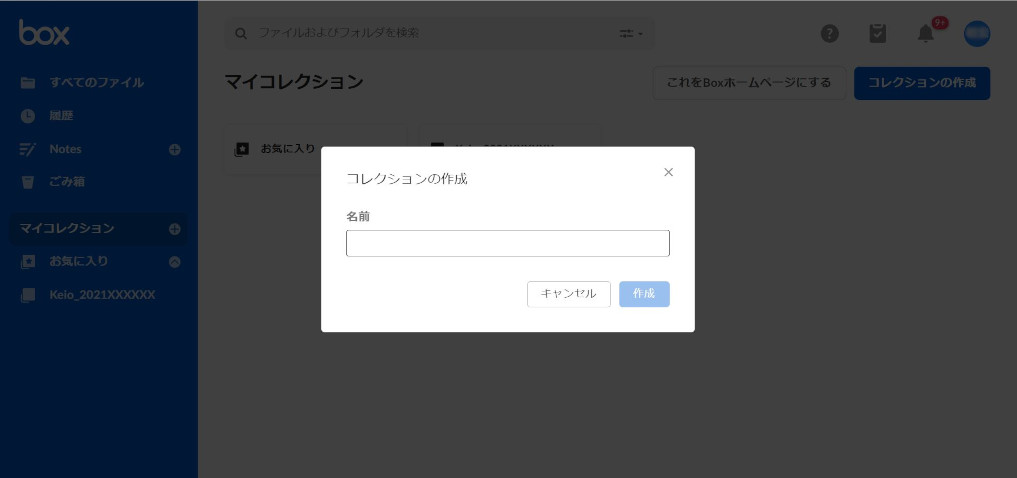Click the キャンセル button in dialog

pos(568,294)
